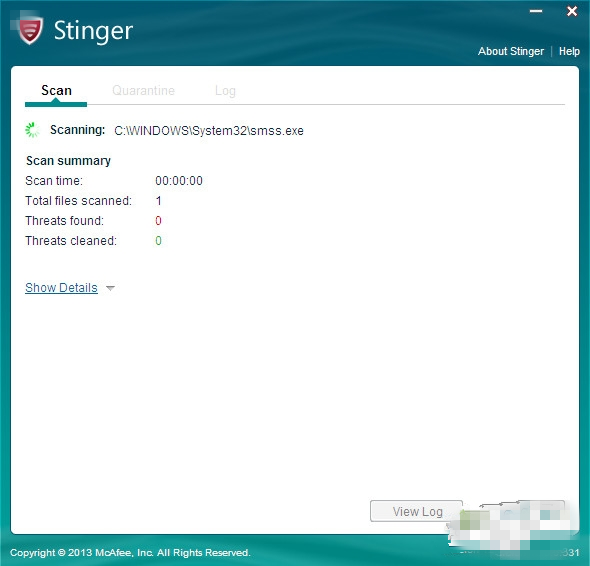The width and height of the screenshot is (590, 566).
Task: Open the Show Details link
Action: (61, 288)
